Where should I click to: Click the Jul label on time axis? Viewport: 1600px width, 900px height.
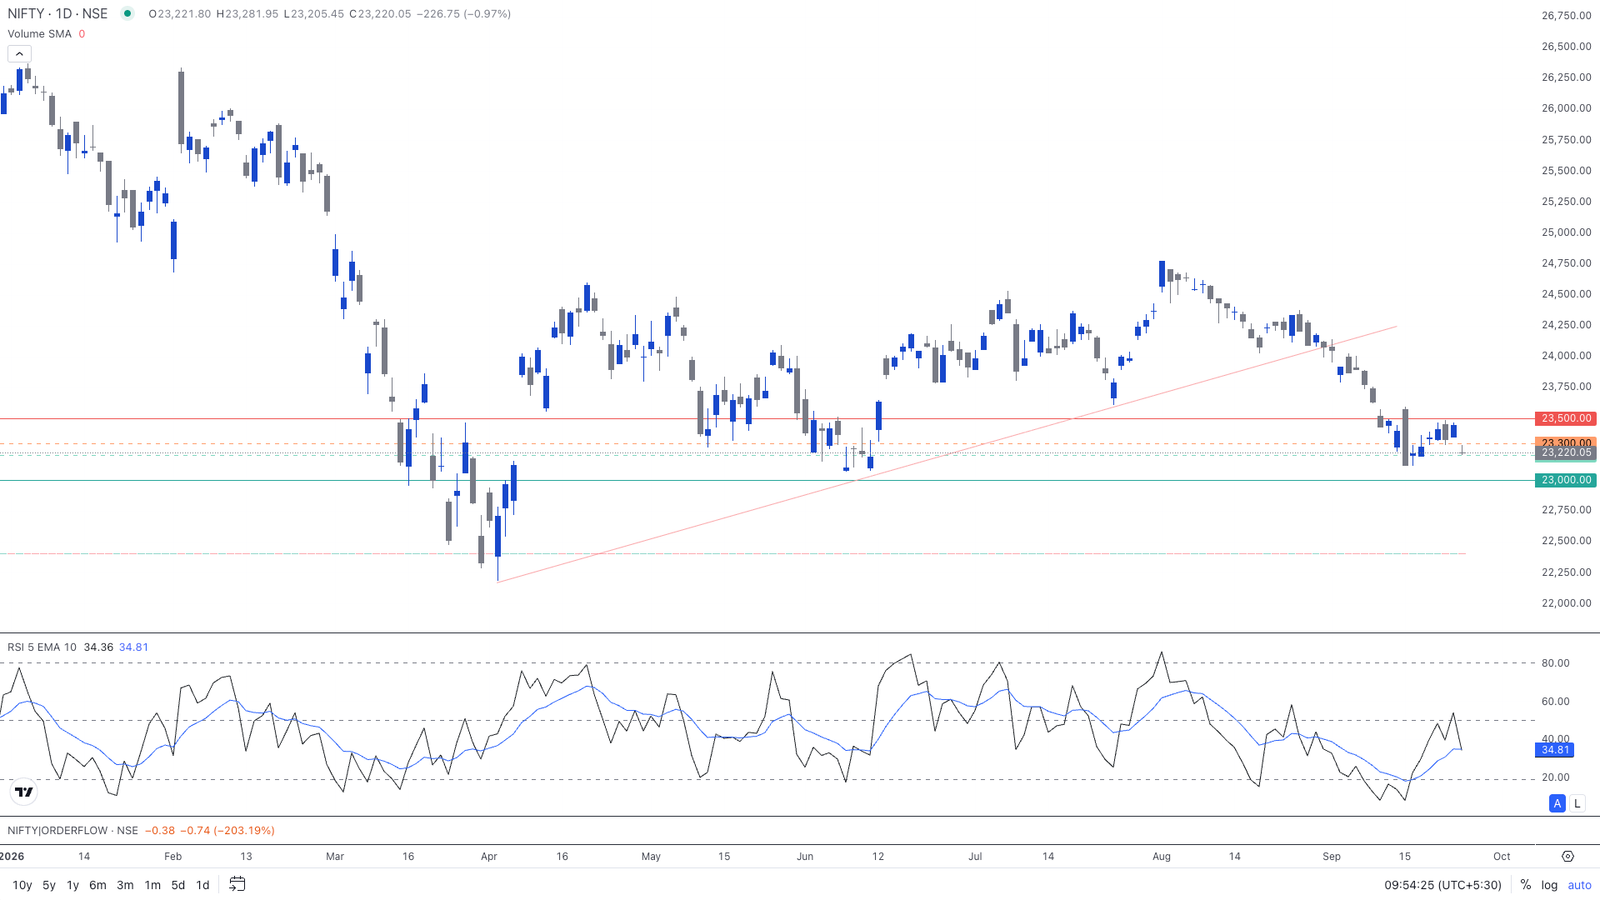975,857
